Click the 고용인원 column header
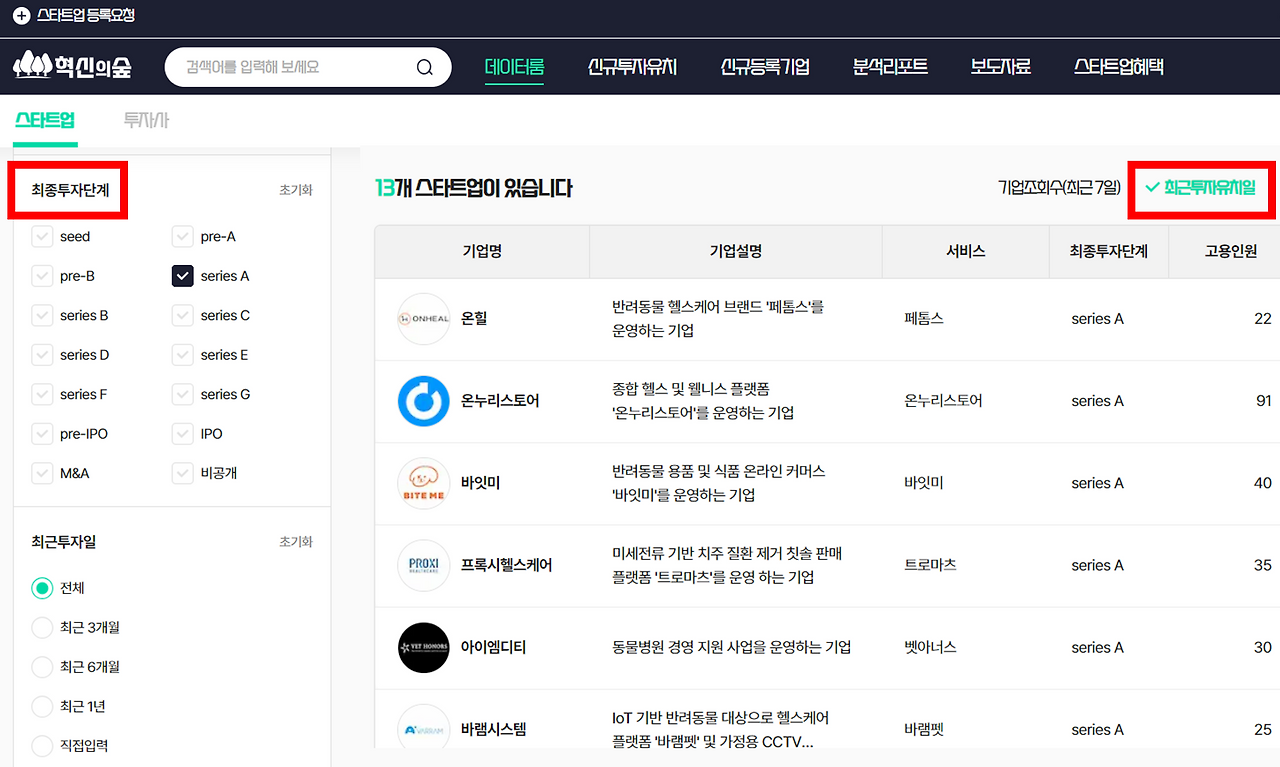The height and width of the screenshot is (767, 1280). (x=1230, y=252)
